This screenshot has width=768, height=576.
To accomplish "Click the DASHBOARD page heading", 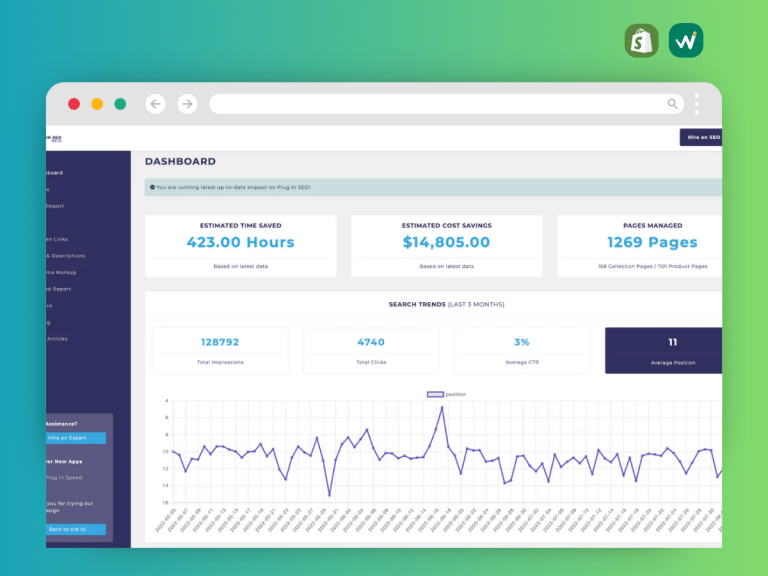I will coord(180,161).
